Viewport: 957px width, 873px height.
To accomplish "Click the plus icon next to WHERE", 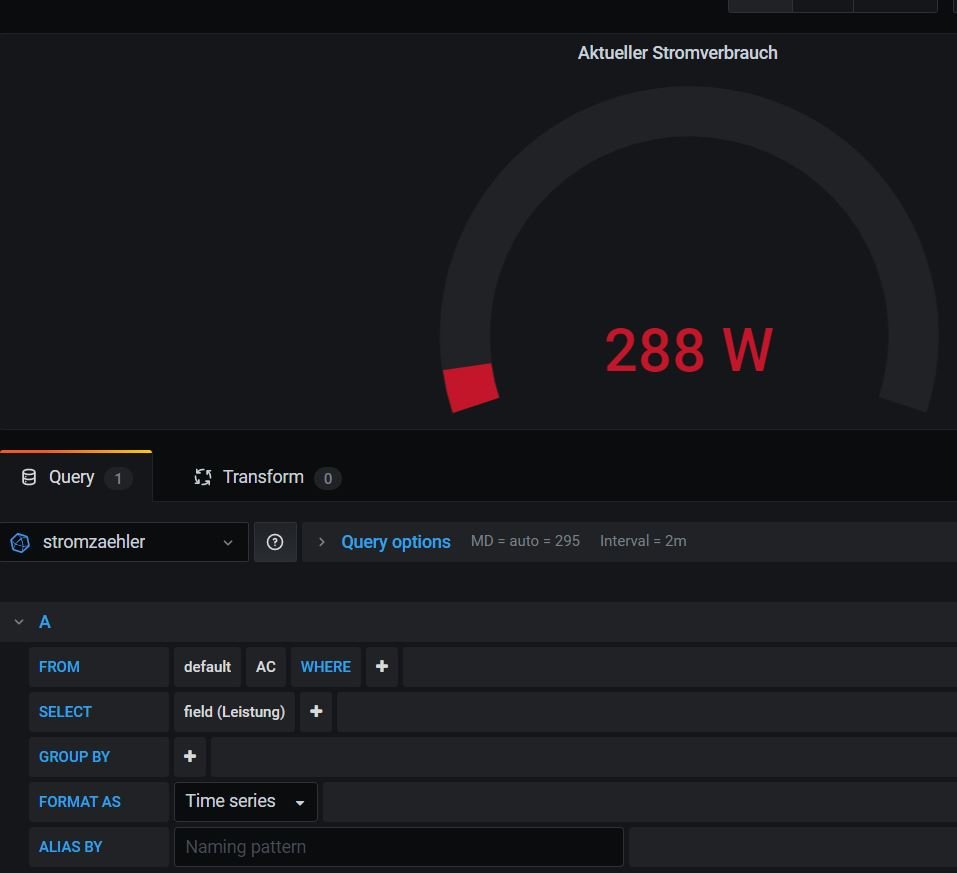I will [382, 667].
